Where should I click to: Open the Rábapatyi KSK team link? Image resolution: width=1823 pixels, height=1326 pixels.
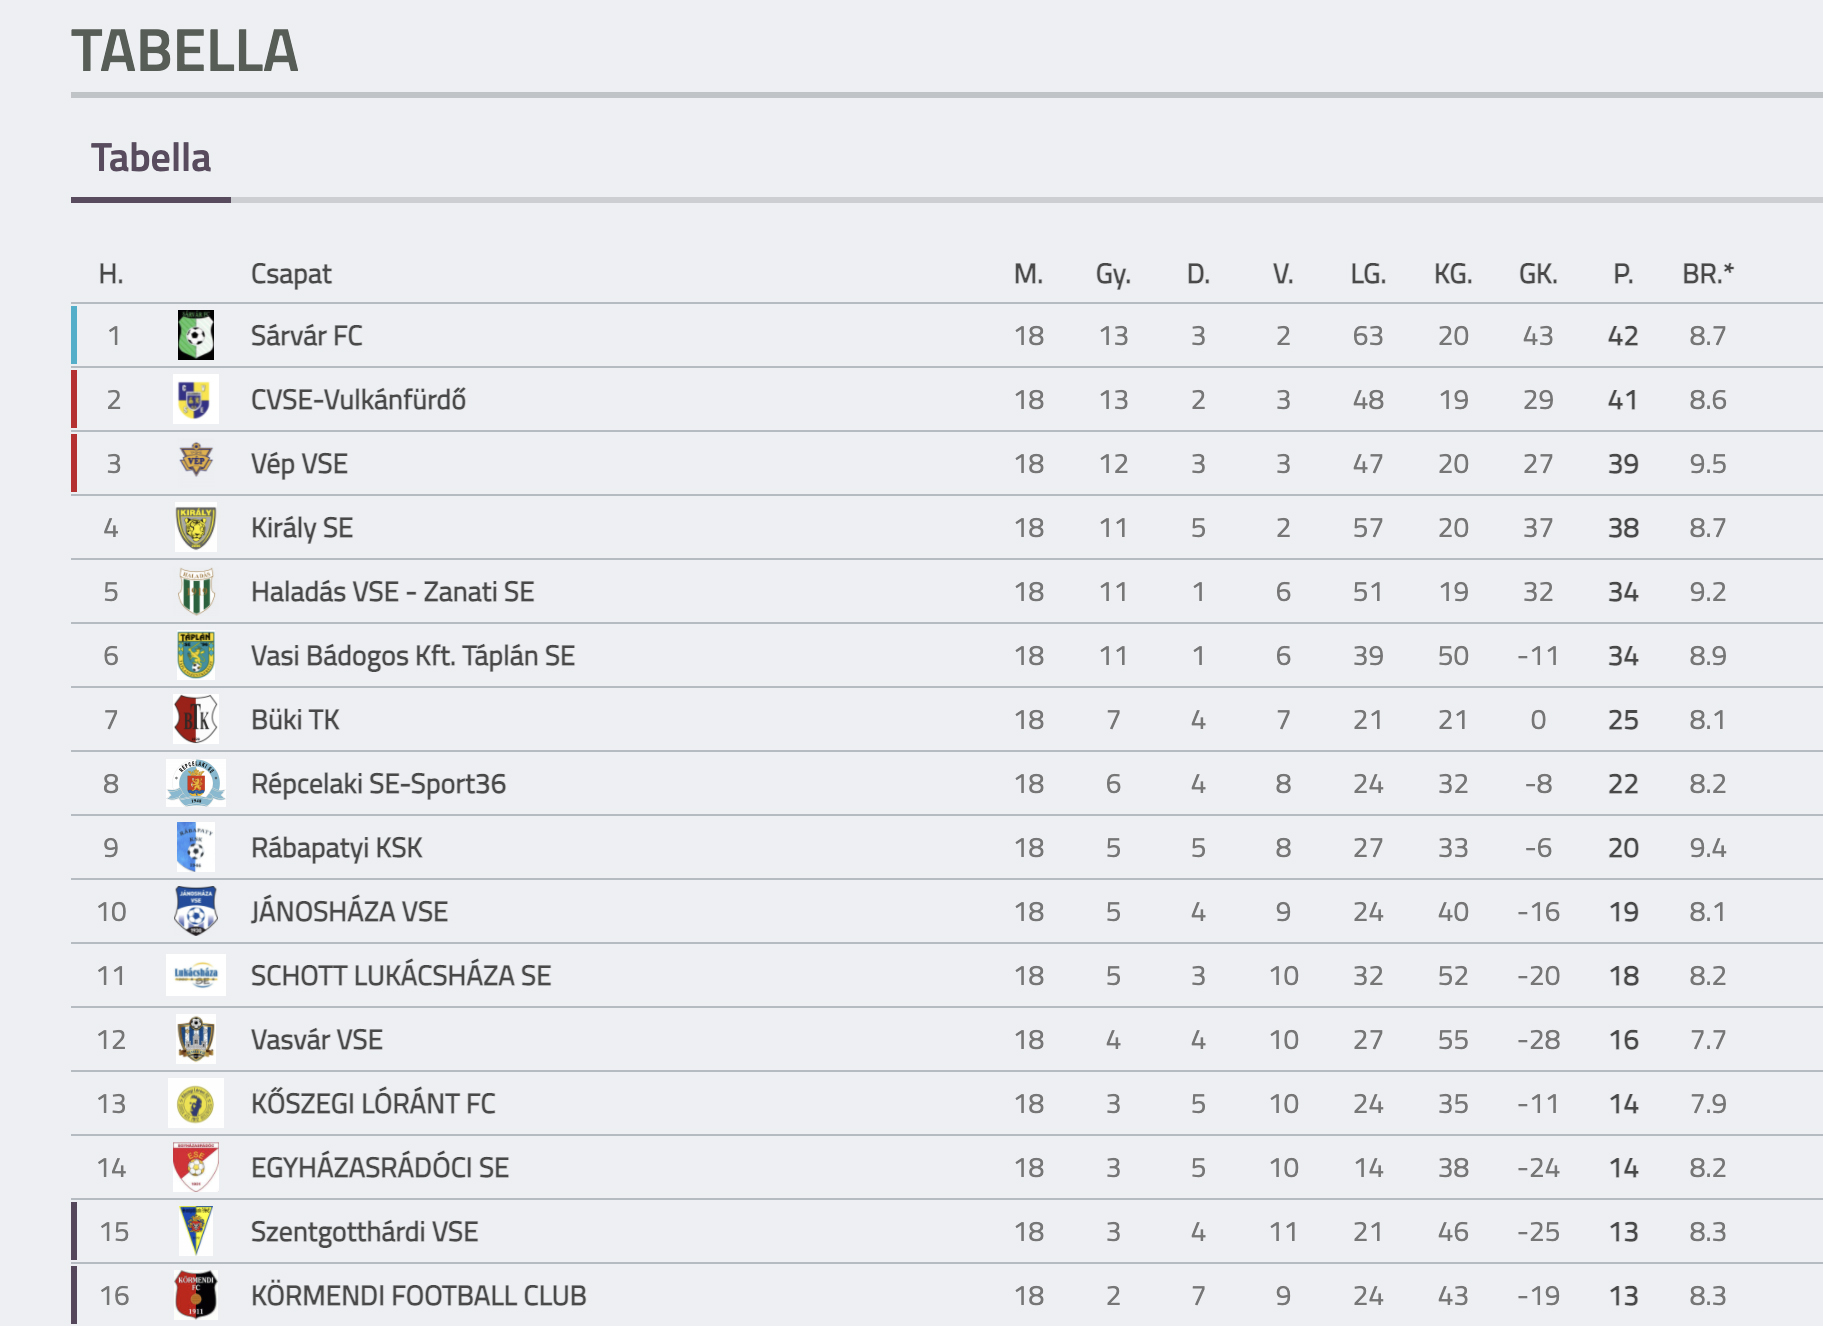click(336, 848)
